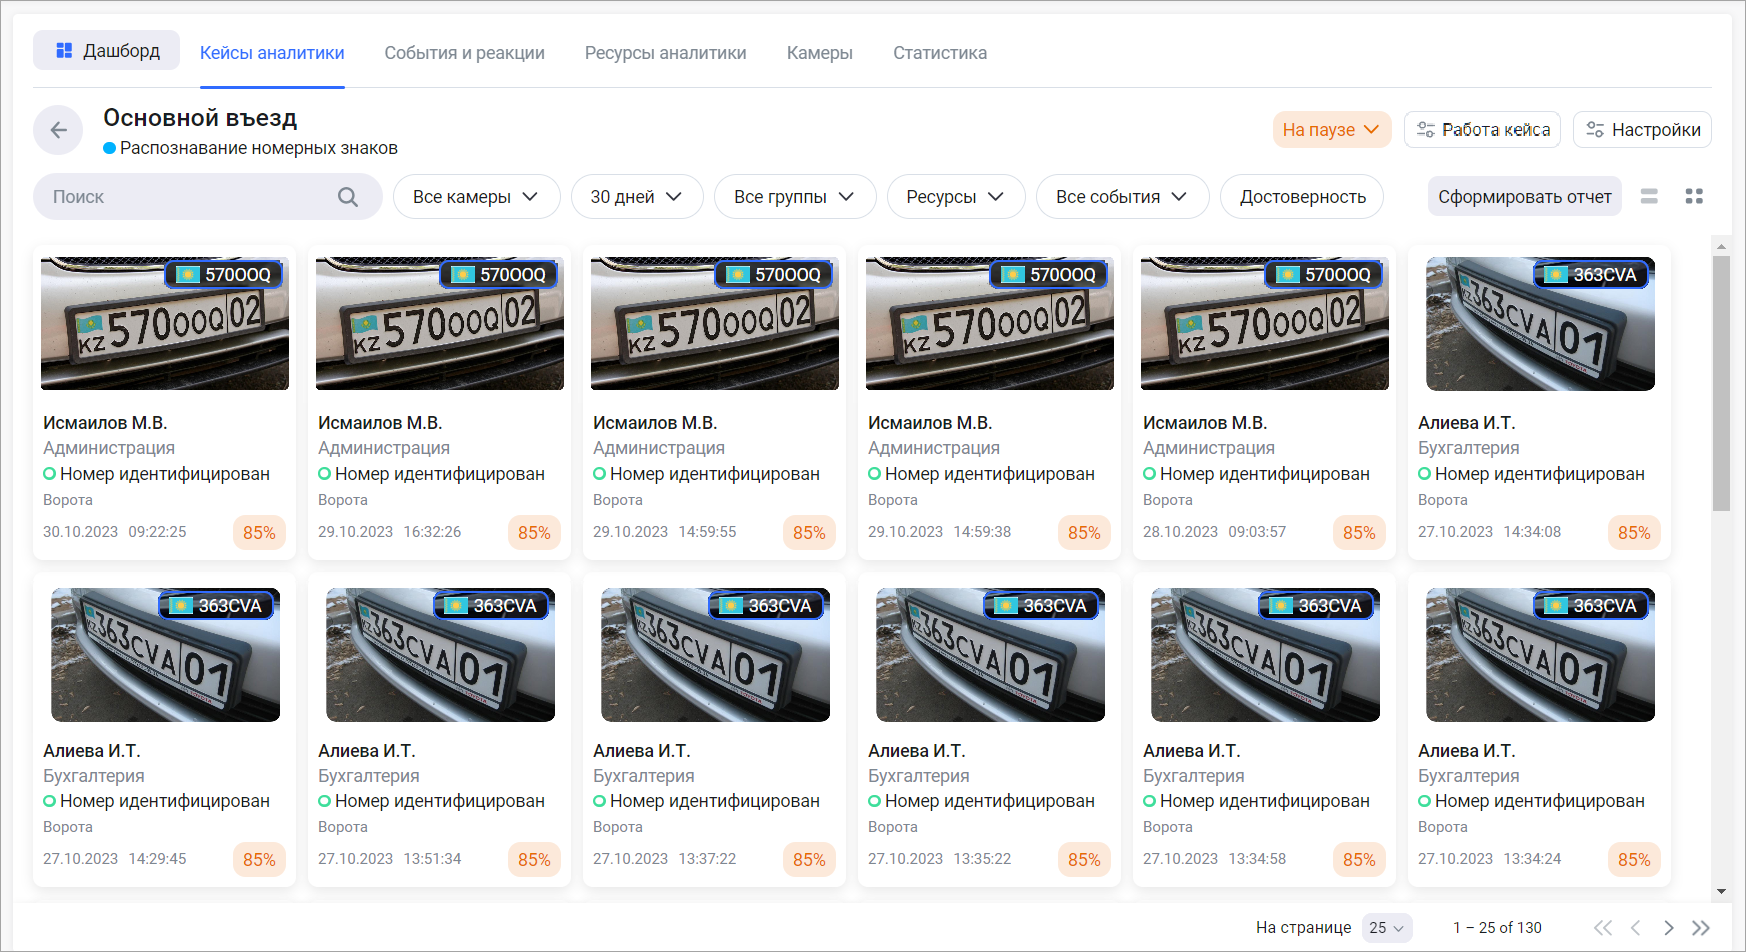Expand the 30 дней period dropdown
This screenshot has width=1746, height=952.
tap(636, 197)
